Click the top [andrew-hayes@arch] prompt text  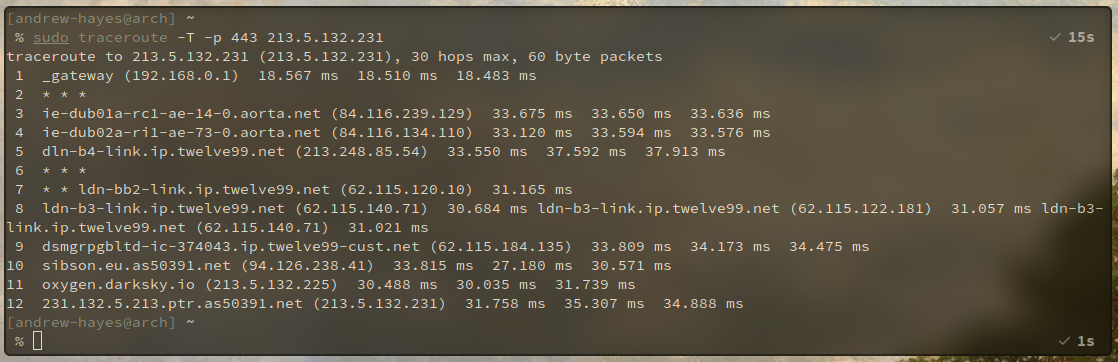point(91,19)
